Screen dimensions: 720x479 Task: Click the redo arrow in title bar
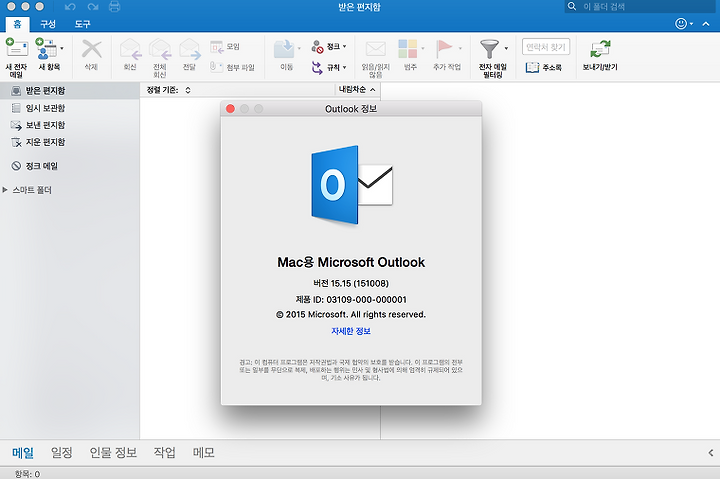[93, 7]
